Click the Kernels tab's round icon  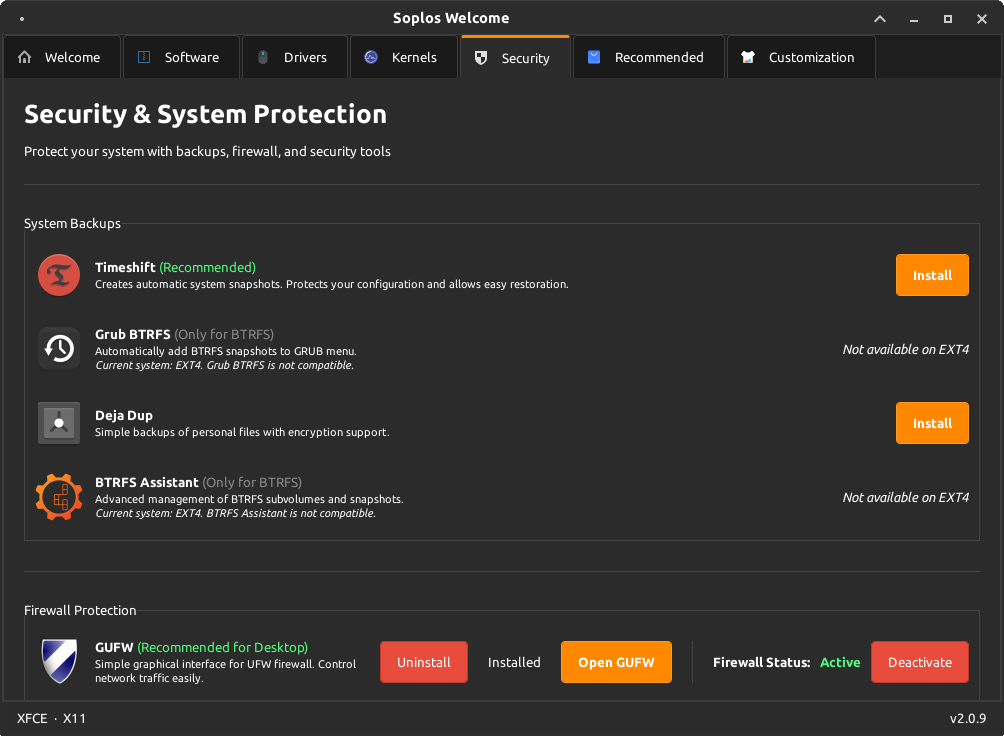371,57
